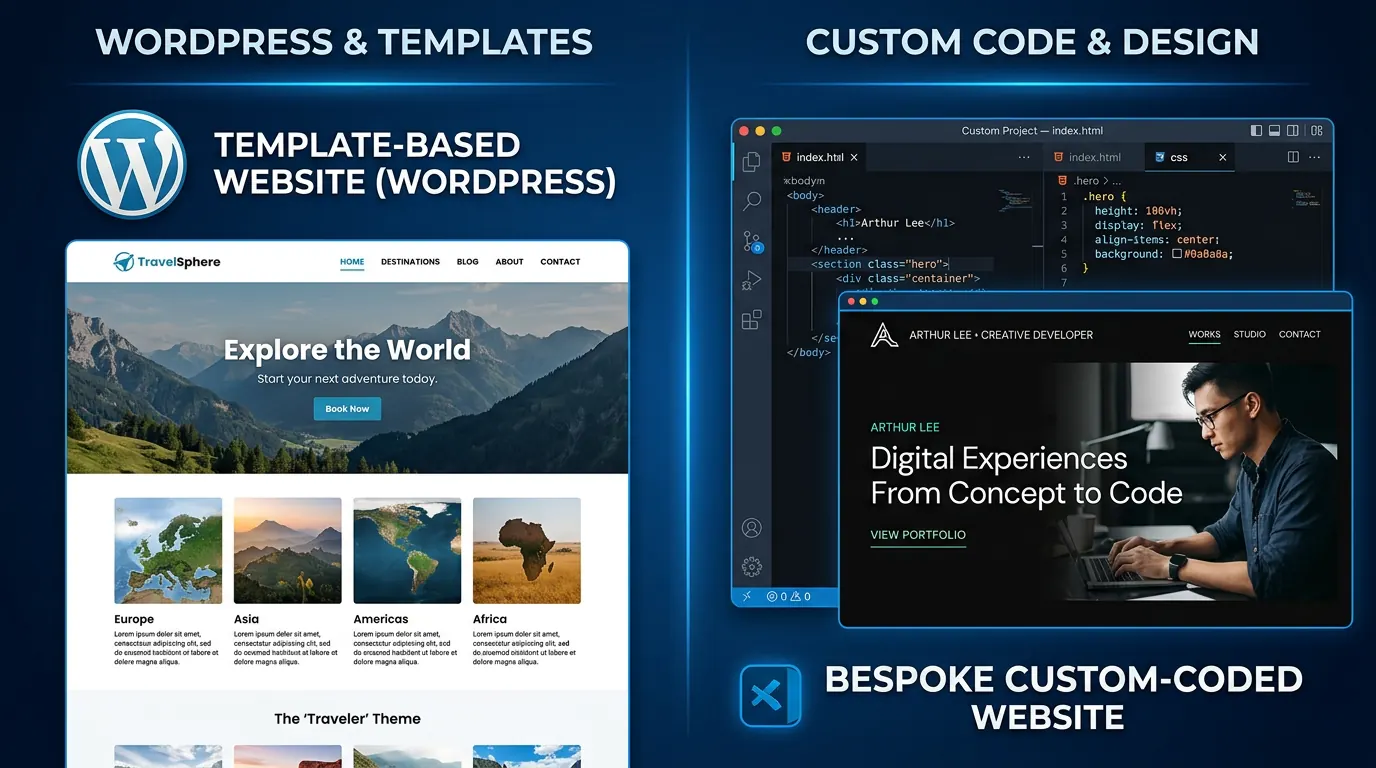Close the left index.html tab

click(854, 157)
